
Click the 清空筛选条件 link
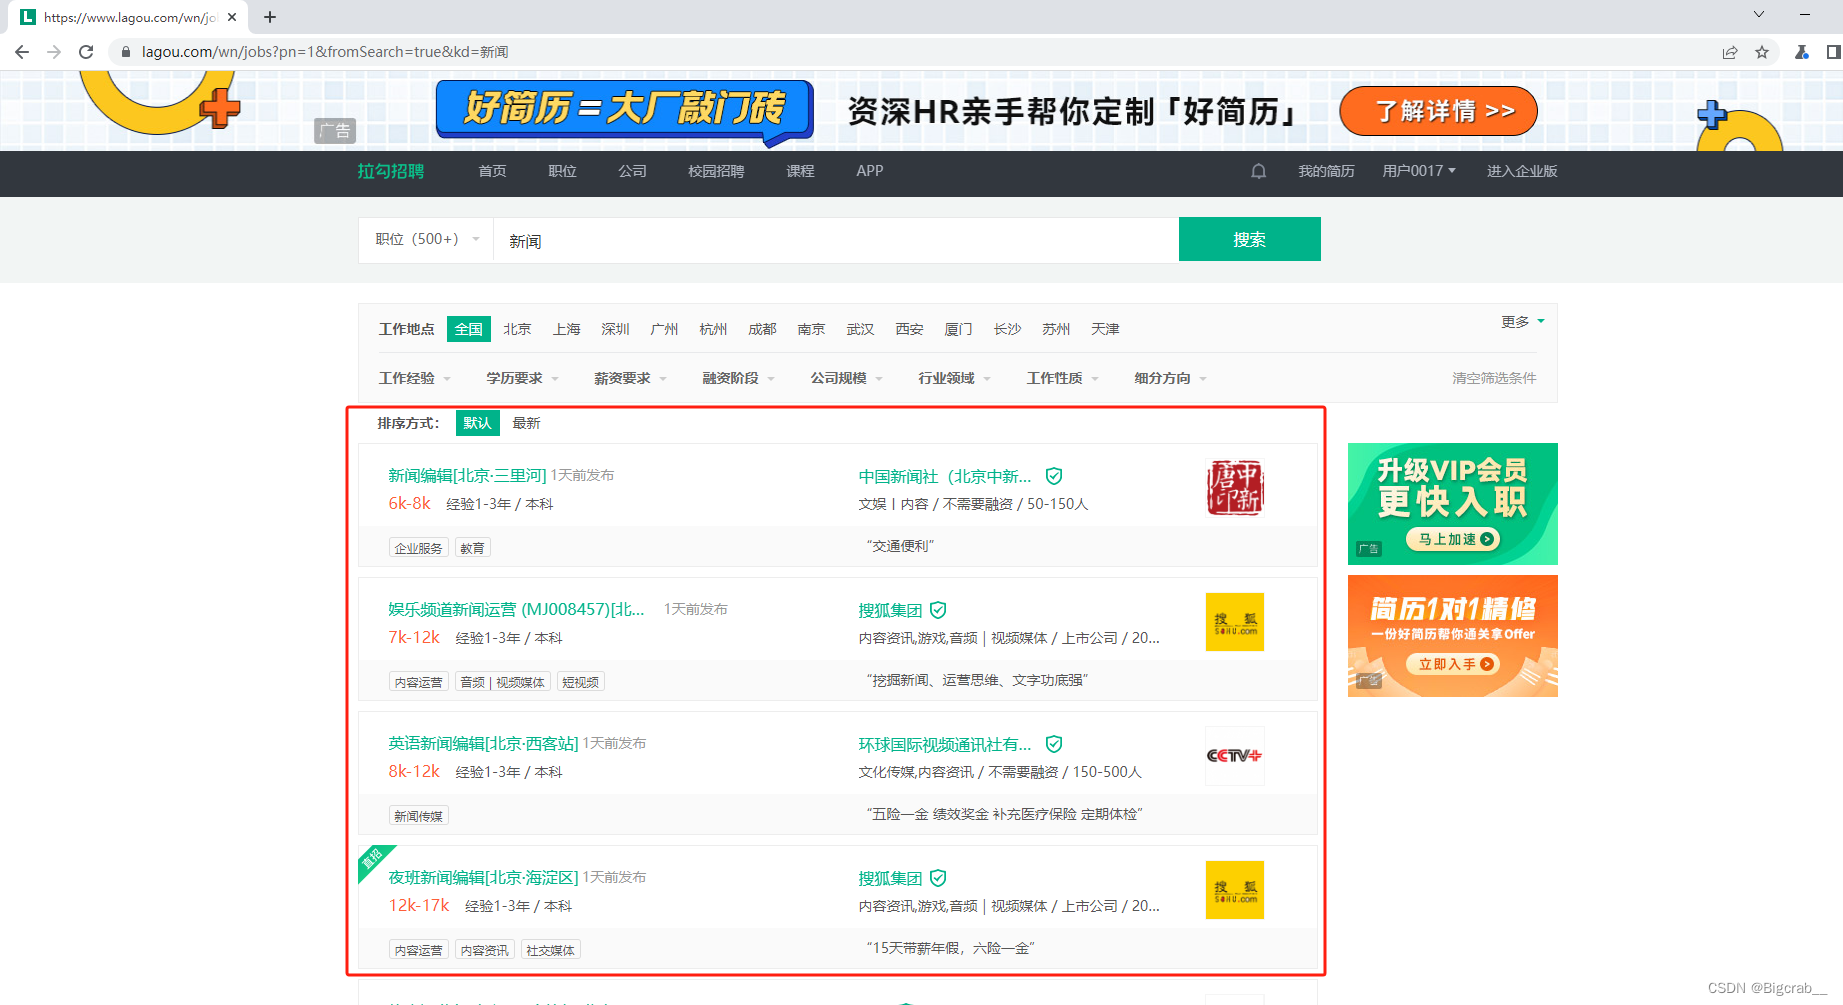[1494, 377]
